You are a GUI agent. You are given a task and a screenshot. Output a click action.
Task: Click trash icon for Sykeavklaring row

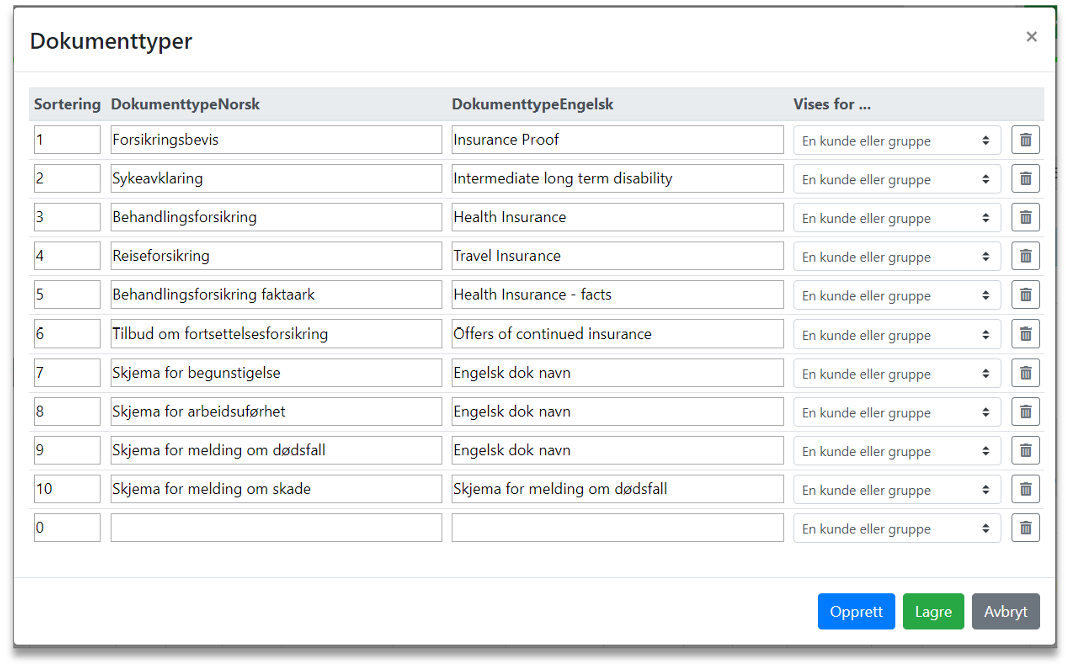coord(1025,179)
